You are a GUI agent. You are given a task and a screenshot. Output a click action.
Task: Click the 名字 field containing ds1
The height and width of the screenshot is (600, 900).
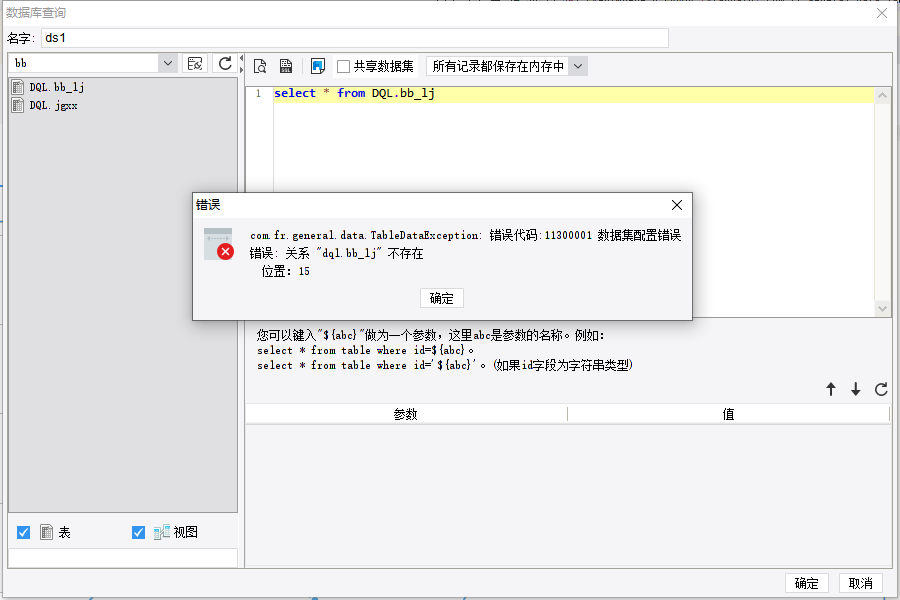[x=353, y=38]
